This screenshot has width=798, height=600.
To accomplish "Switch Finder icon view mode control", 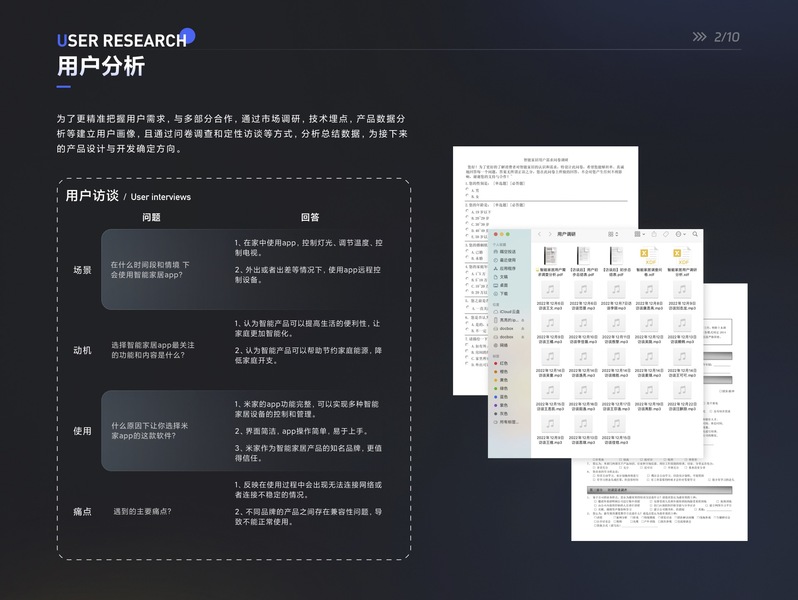I will (x=613, y=234).
